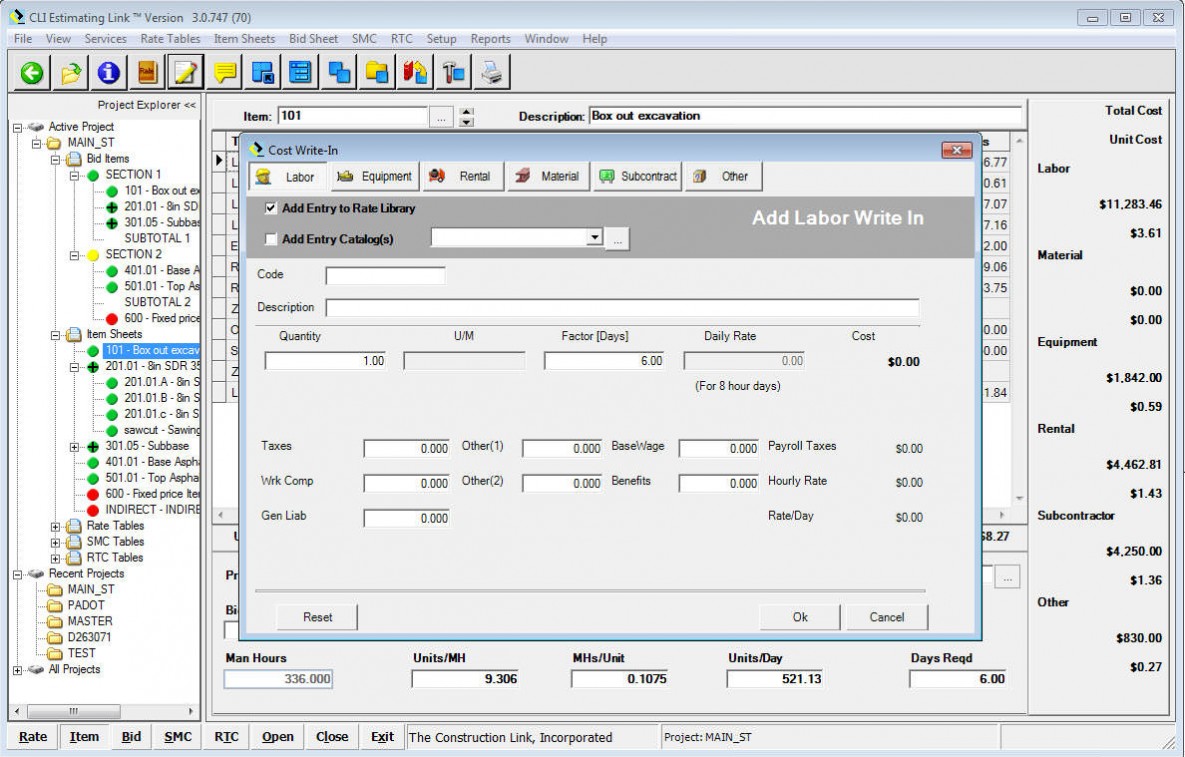The image size is (1185, 757).
Task: Open the File menu
Action: pos(23,39)
